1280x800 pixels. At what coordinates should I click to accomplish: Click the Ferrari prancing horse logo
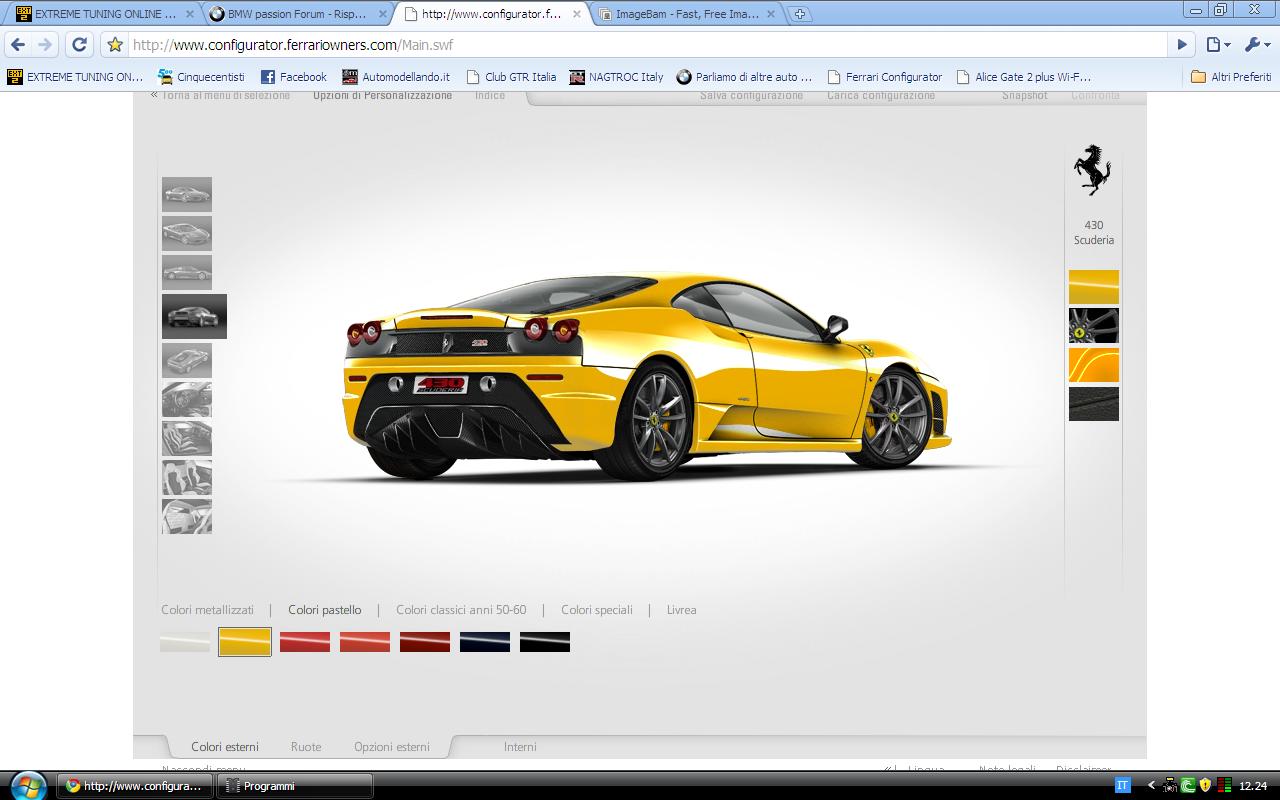pyautogui.click(x=1092, y=170)
